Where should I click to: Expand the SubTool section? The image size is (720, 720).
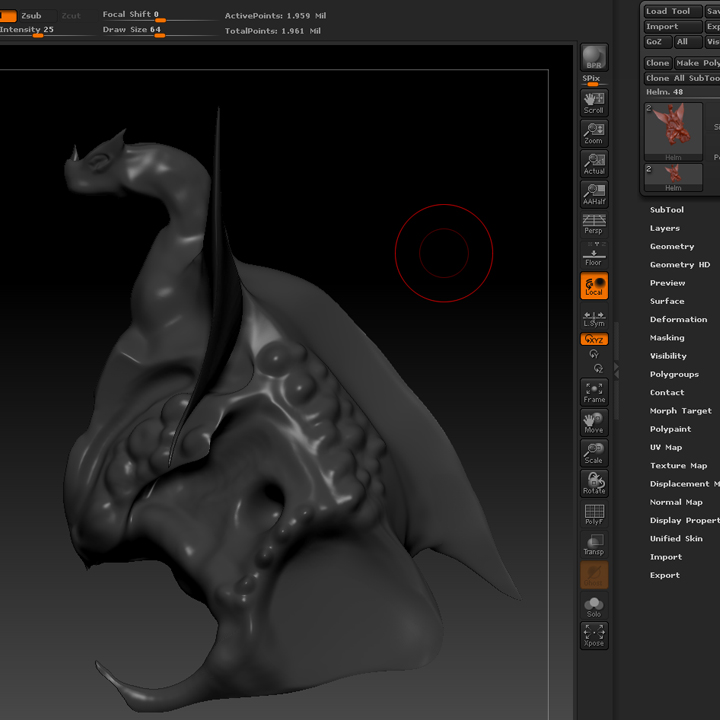[667, 210]
